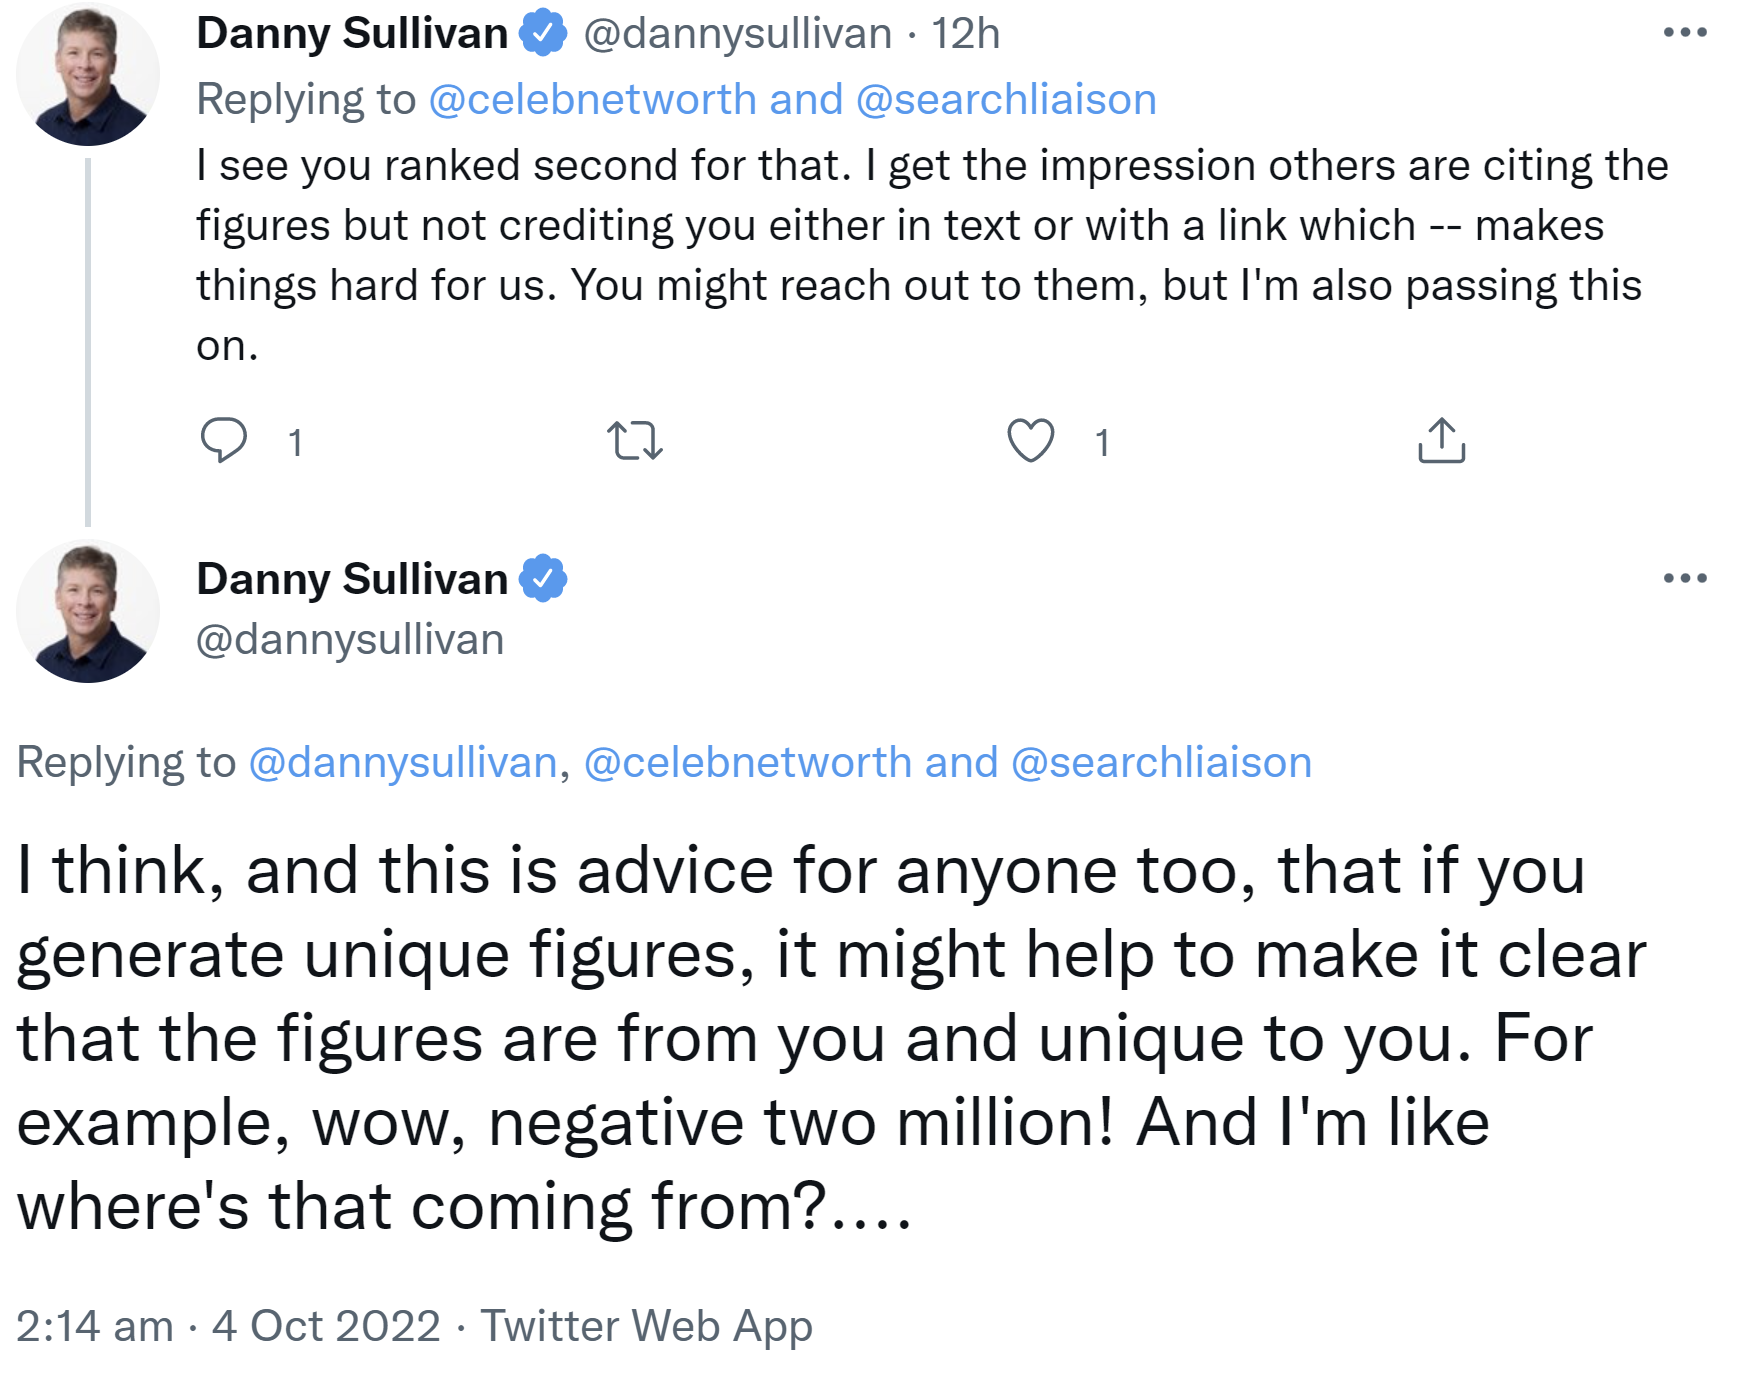Click Danny Sullivan name on main tweet
Viewport: 1746px width, 1385px height.
coord(352,579)
